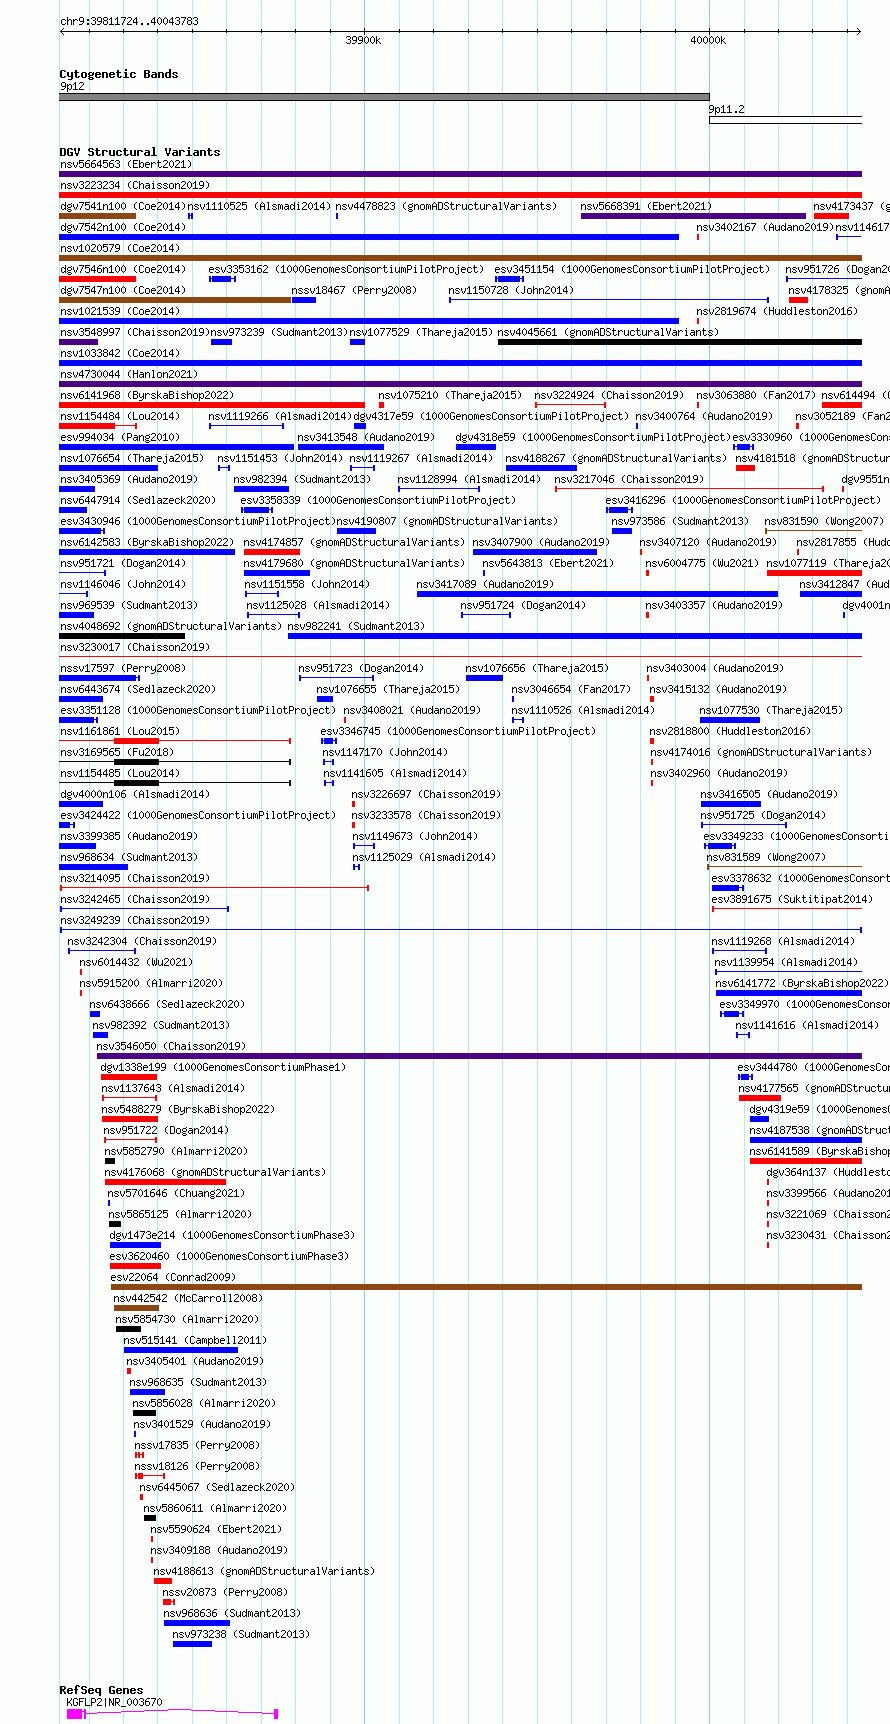This screenshot has width=890, height=1724.
Task: Click nsv6141772 (ByrskaBishop2022) variant label
Action: (802, 983)
